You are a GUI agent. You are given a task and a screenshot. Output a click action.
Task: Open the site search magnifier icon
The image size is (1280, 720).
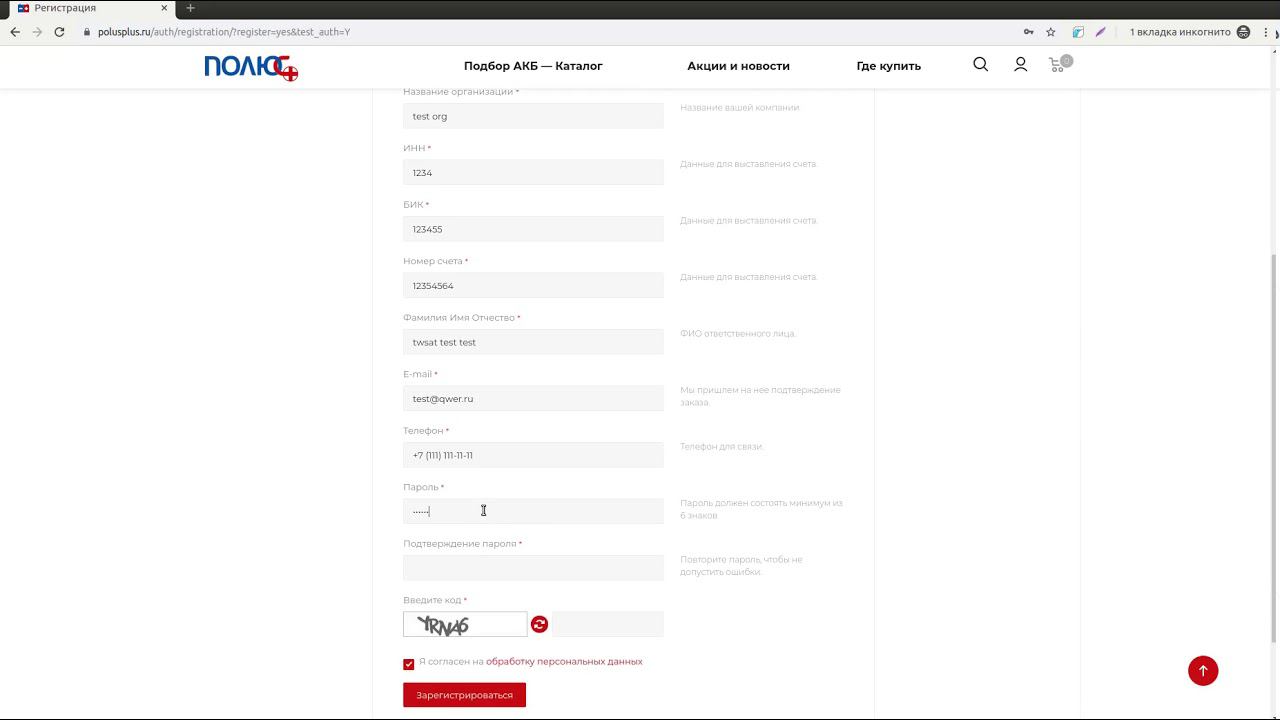click(980, 64)
